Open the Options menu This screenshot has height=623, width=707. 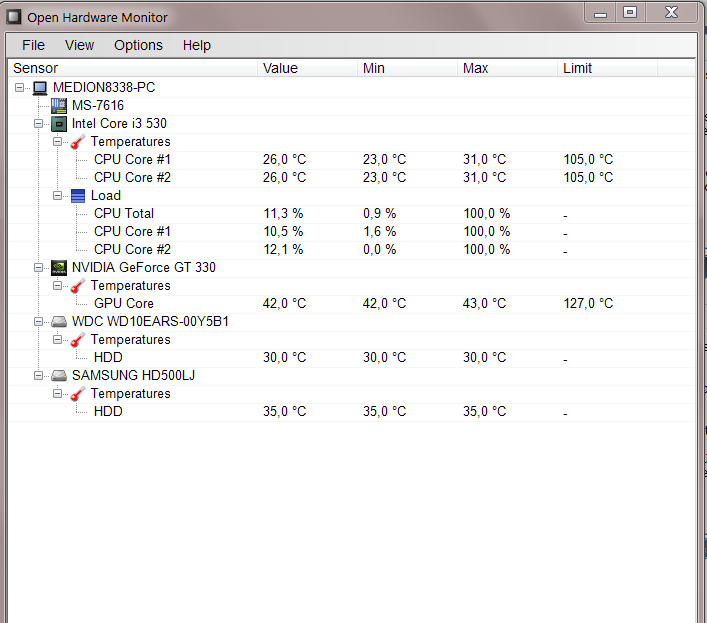click(x=138, y=45)
